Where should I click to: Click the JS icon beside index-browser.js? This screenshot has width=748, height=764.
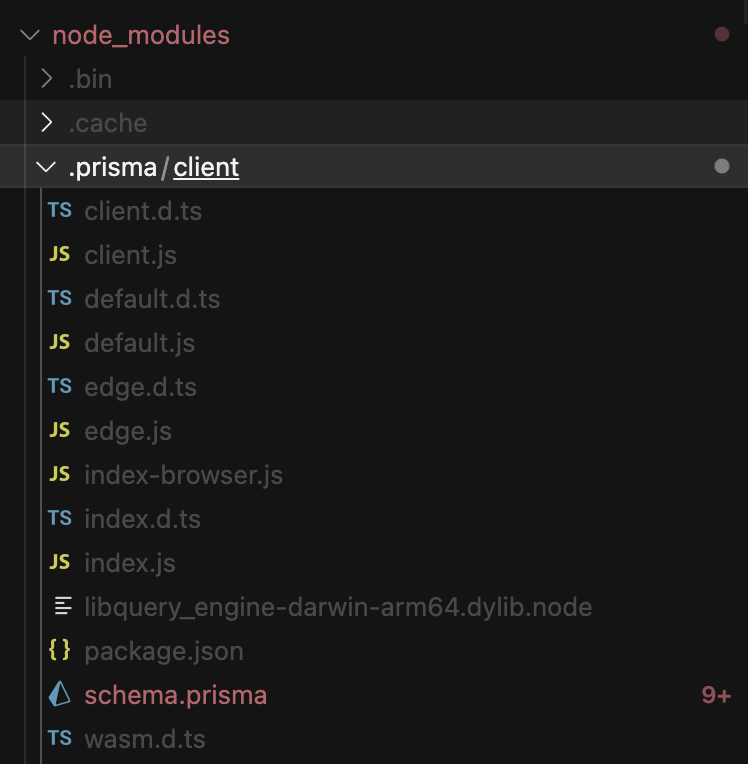(60, 474)
